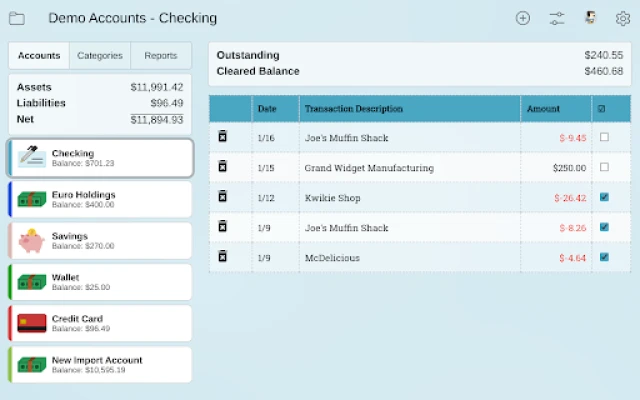Select the Credit Card account

100,323
